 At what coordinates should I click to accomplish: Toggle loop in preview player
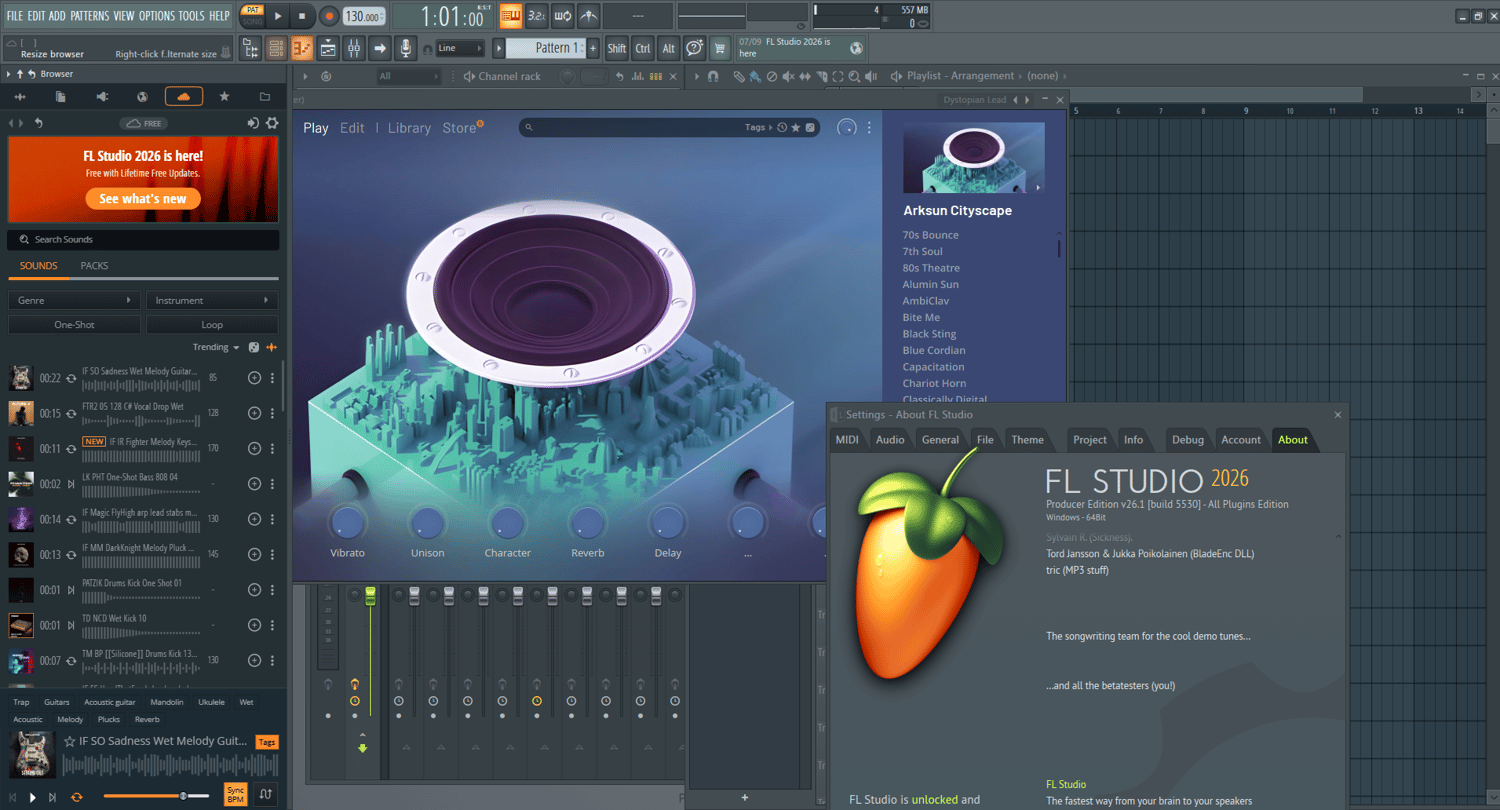click(76, 797)
